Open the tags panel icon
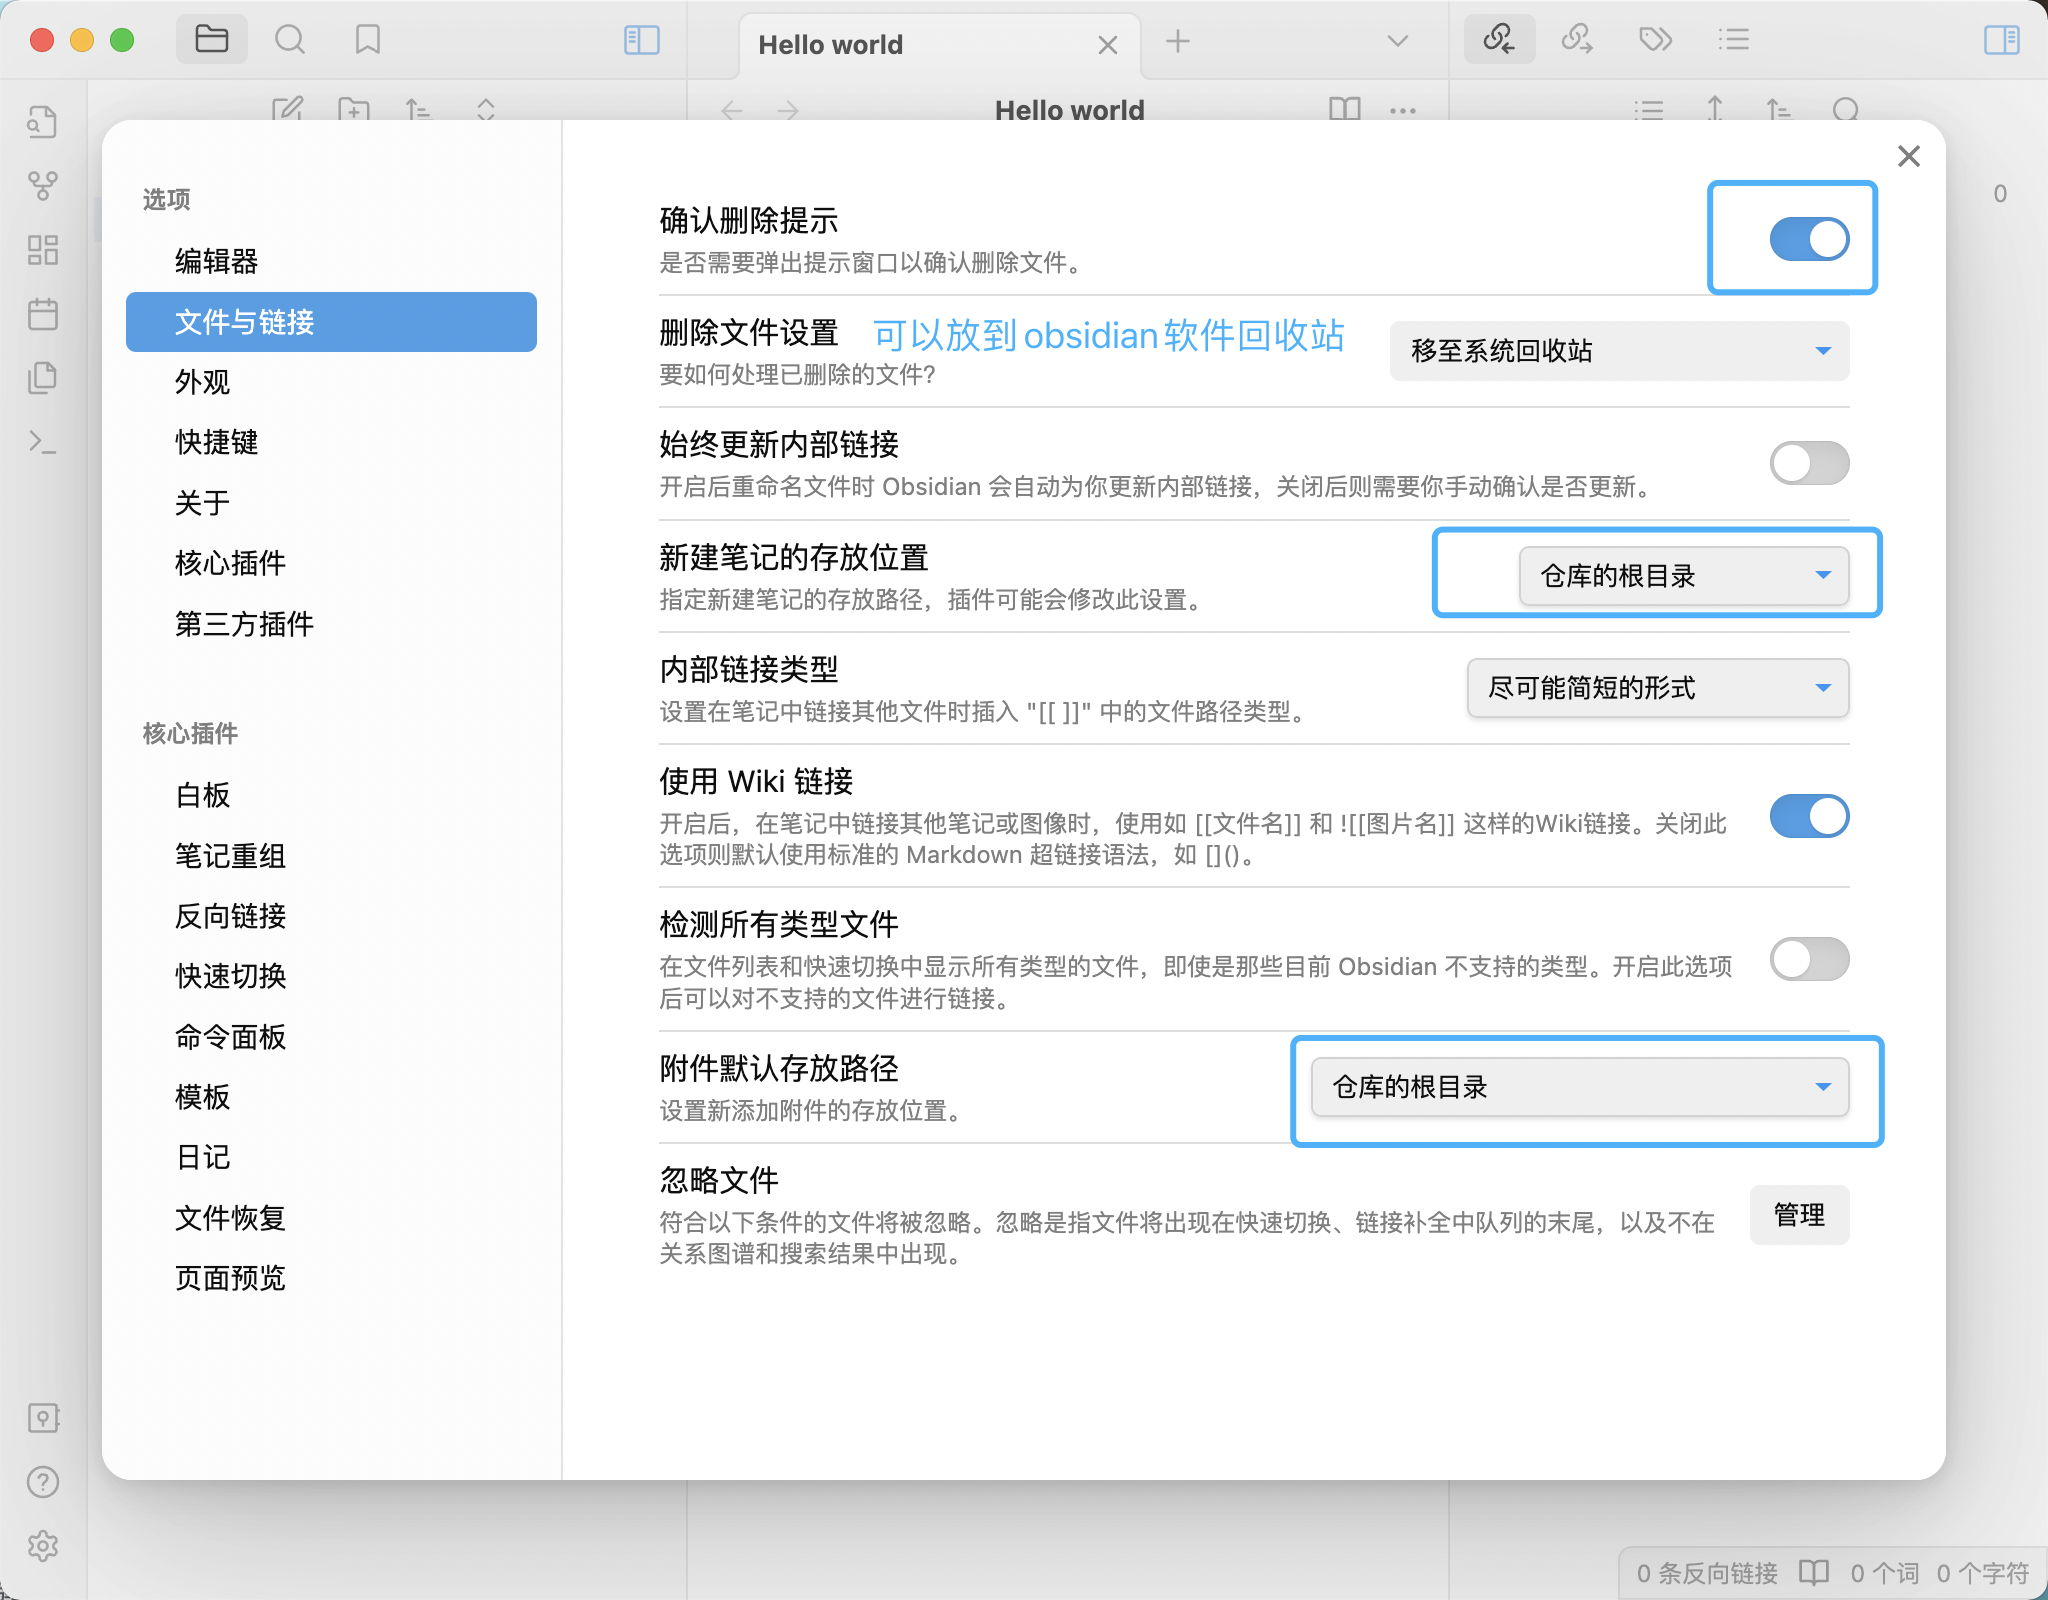 pyautogui.click(x=1655, y=40)
